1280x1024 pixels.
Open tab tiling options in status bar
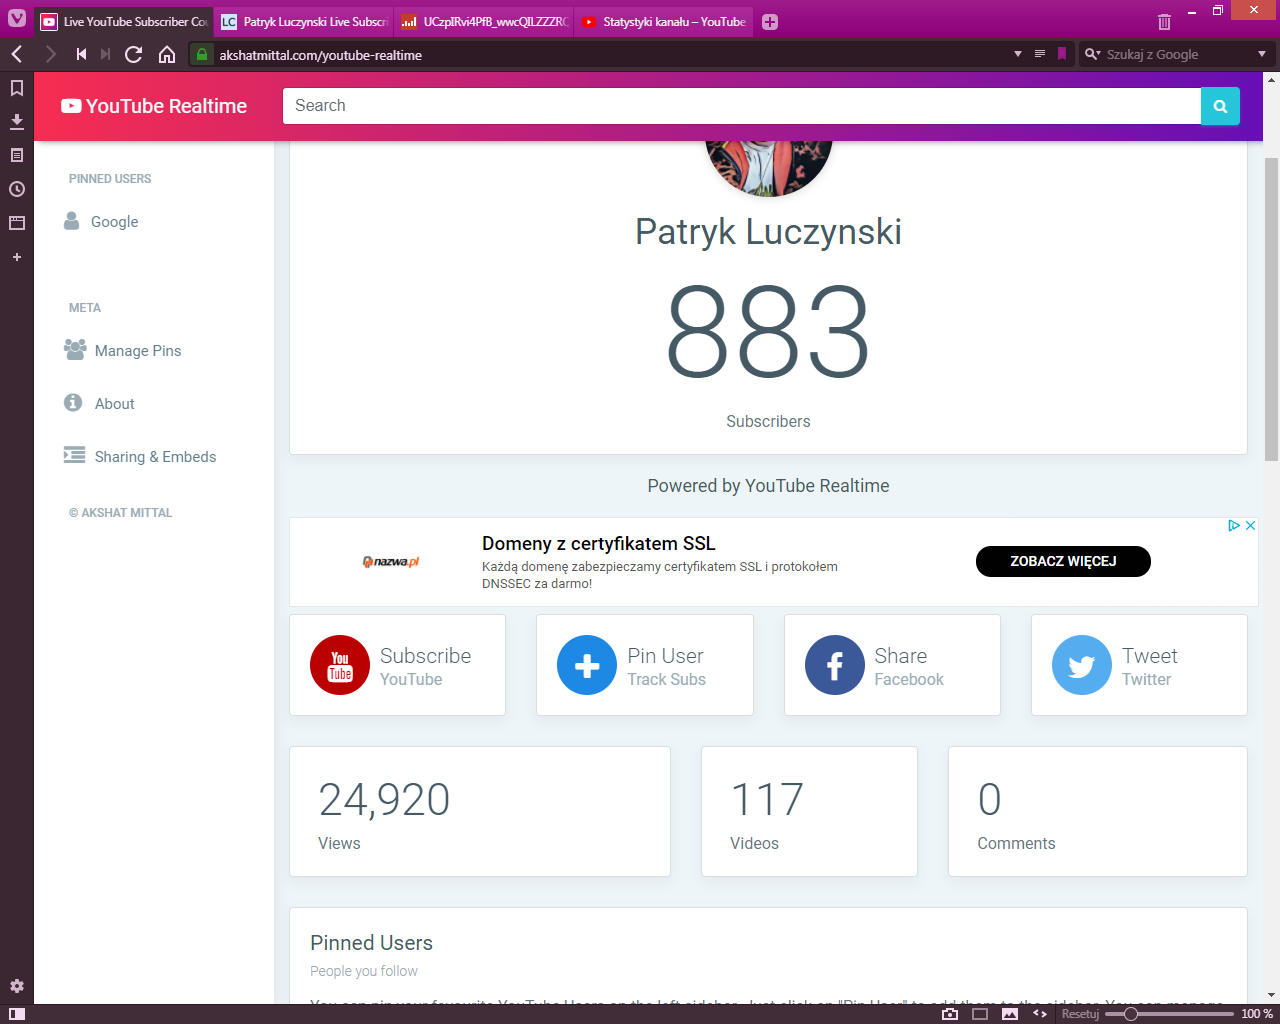tap(980, 1014)
